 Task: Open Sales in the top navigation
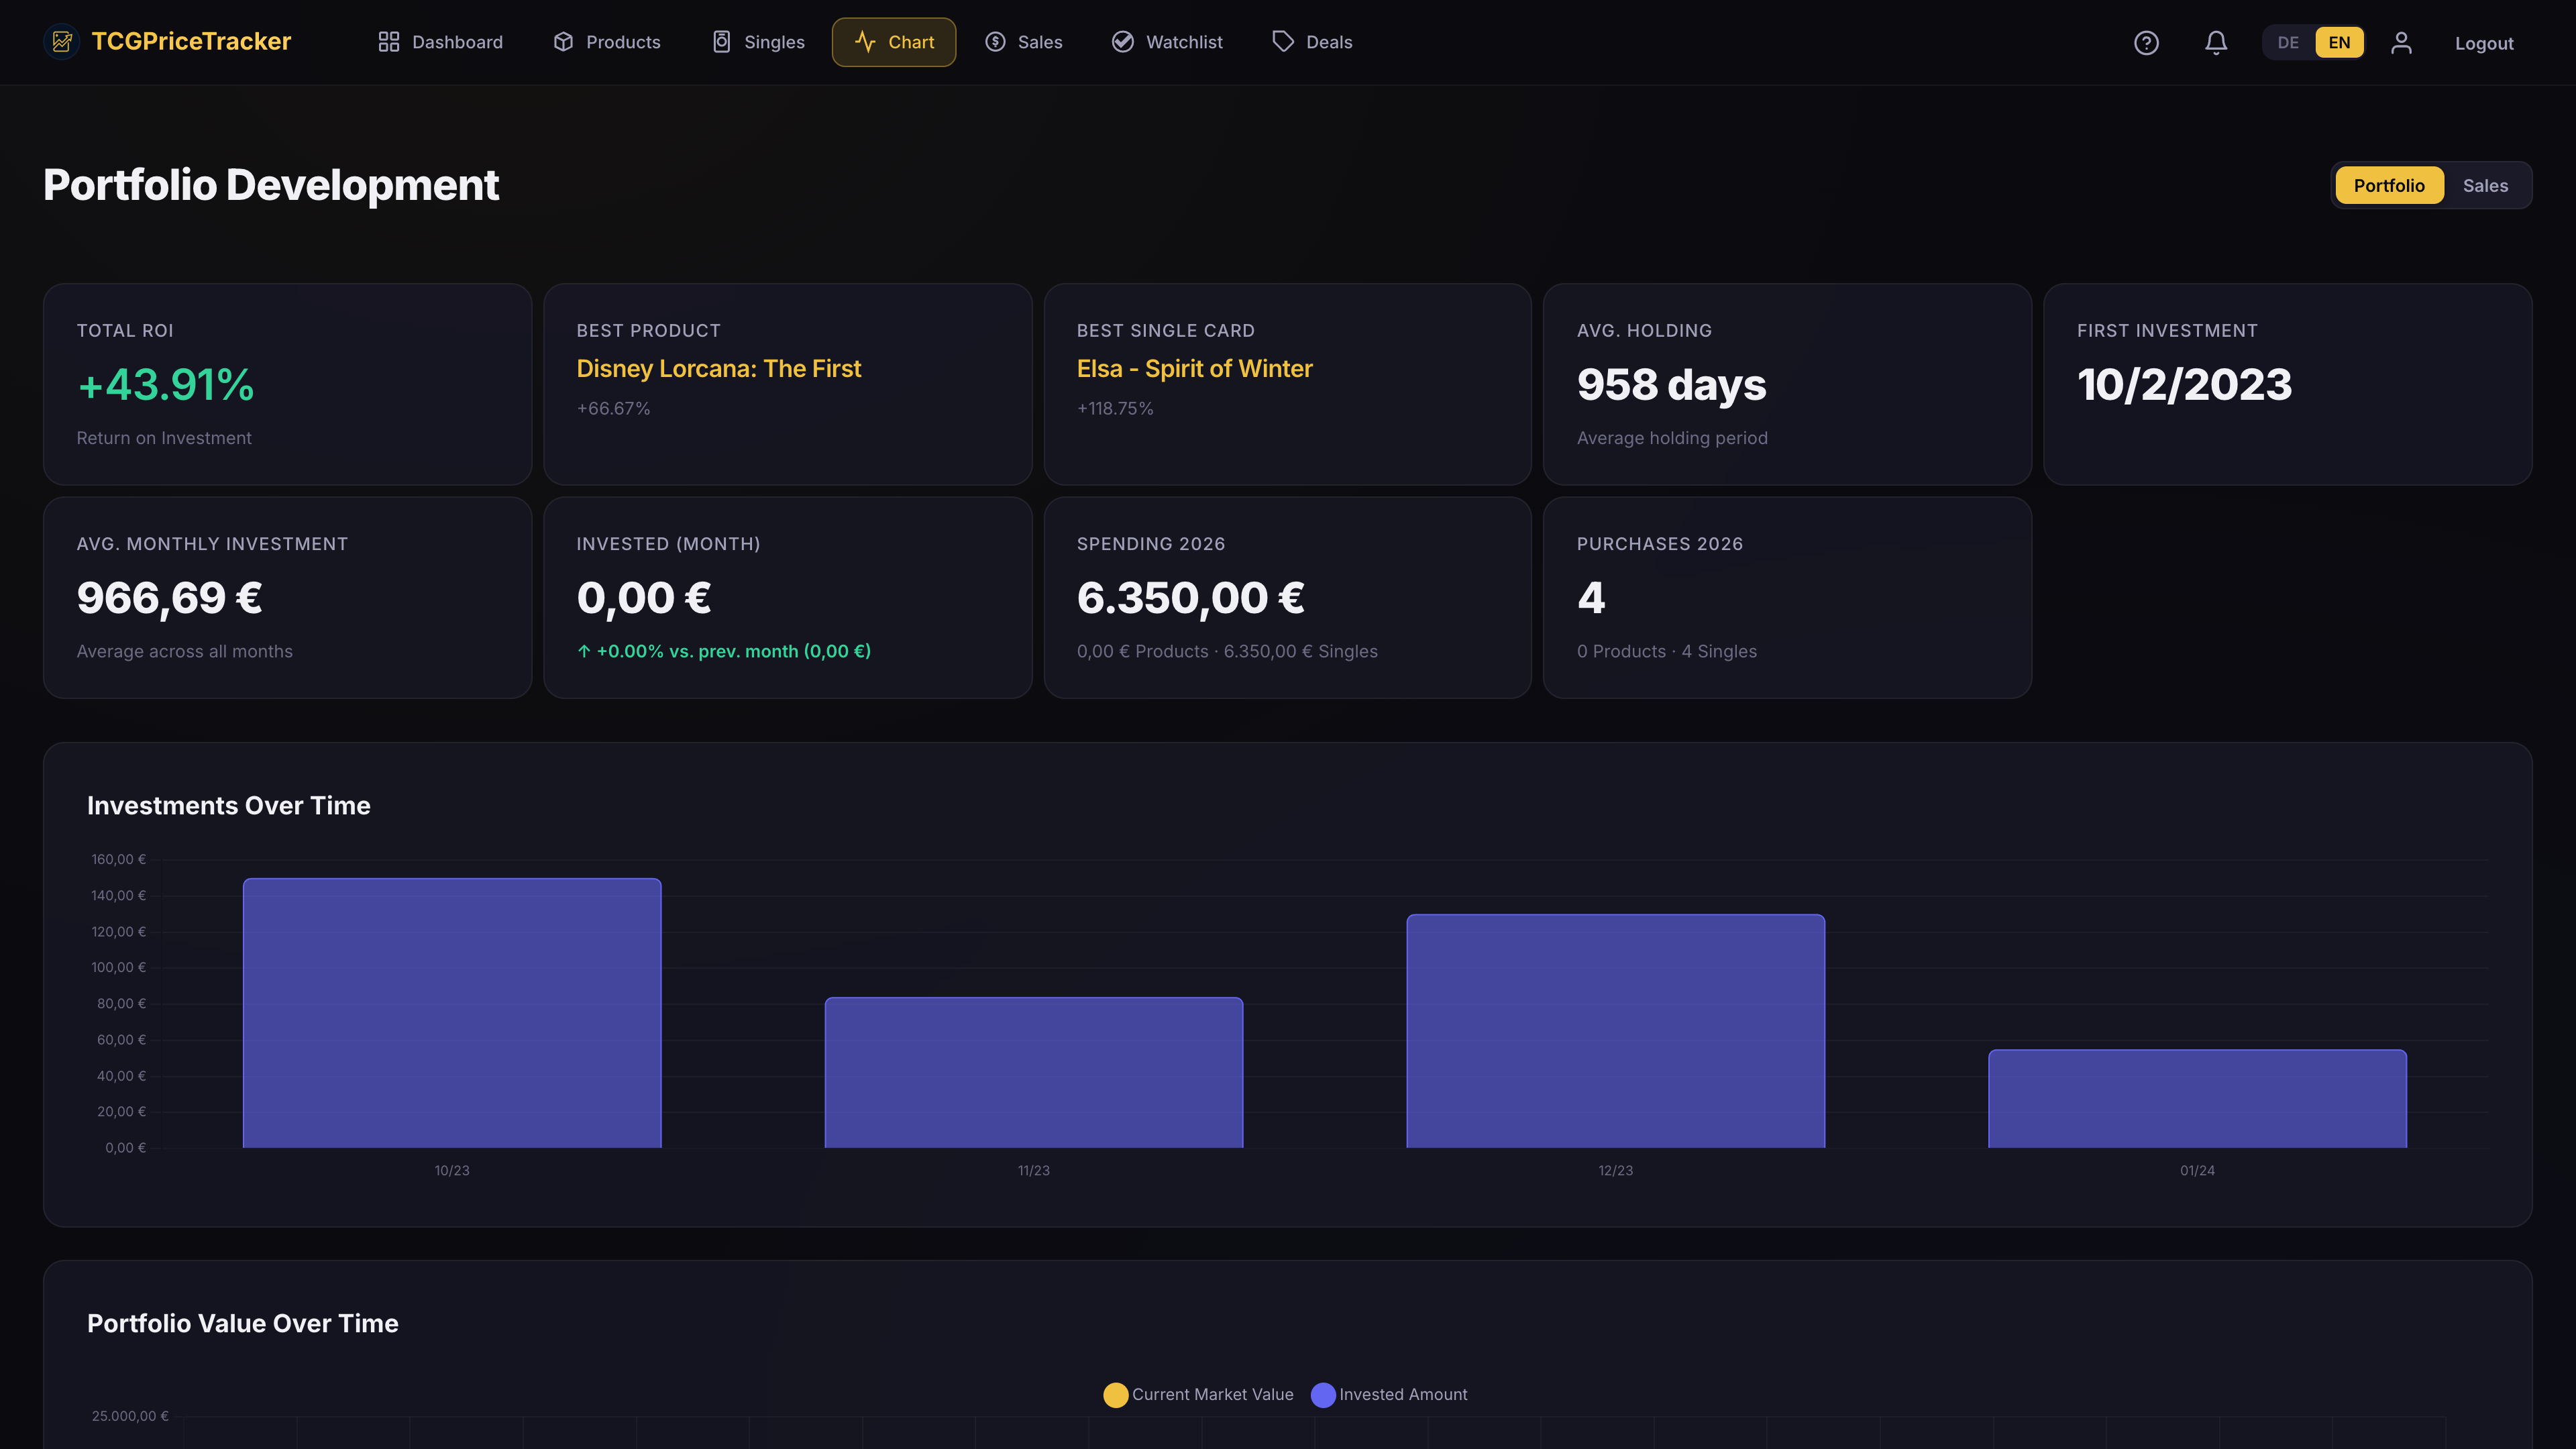coord(1024,42)
